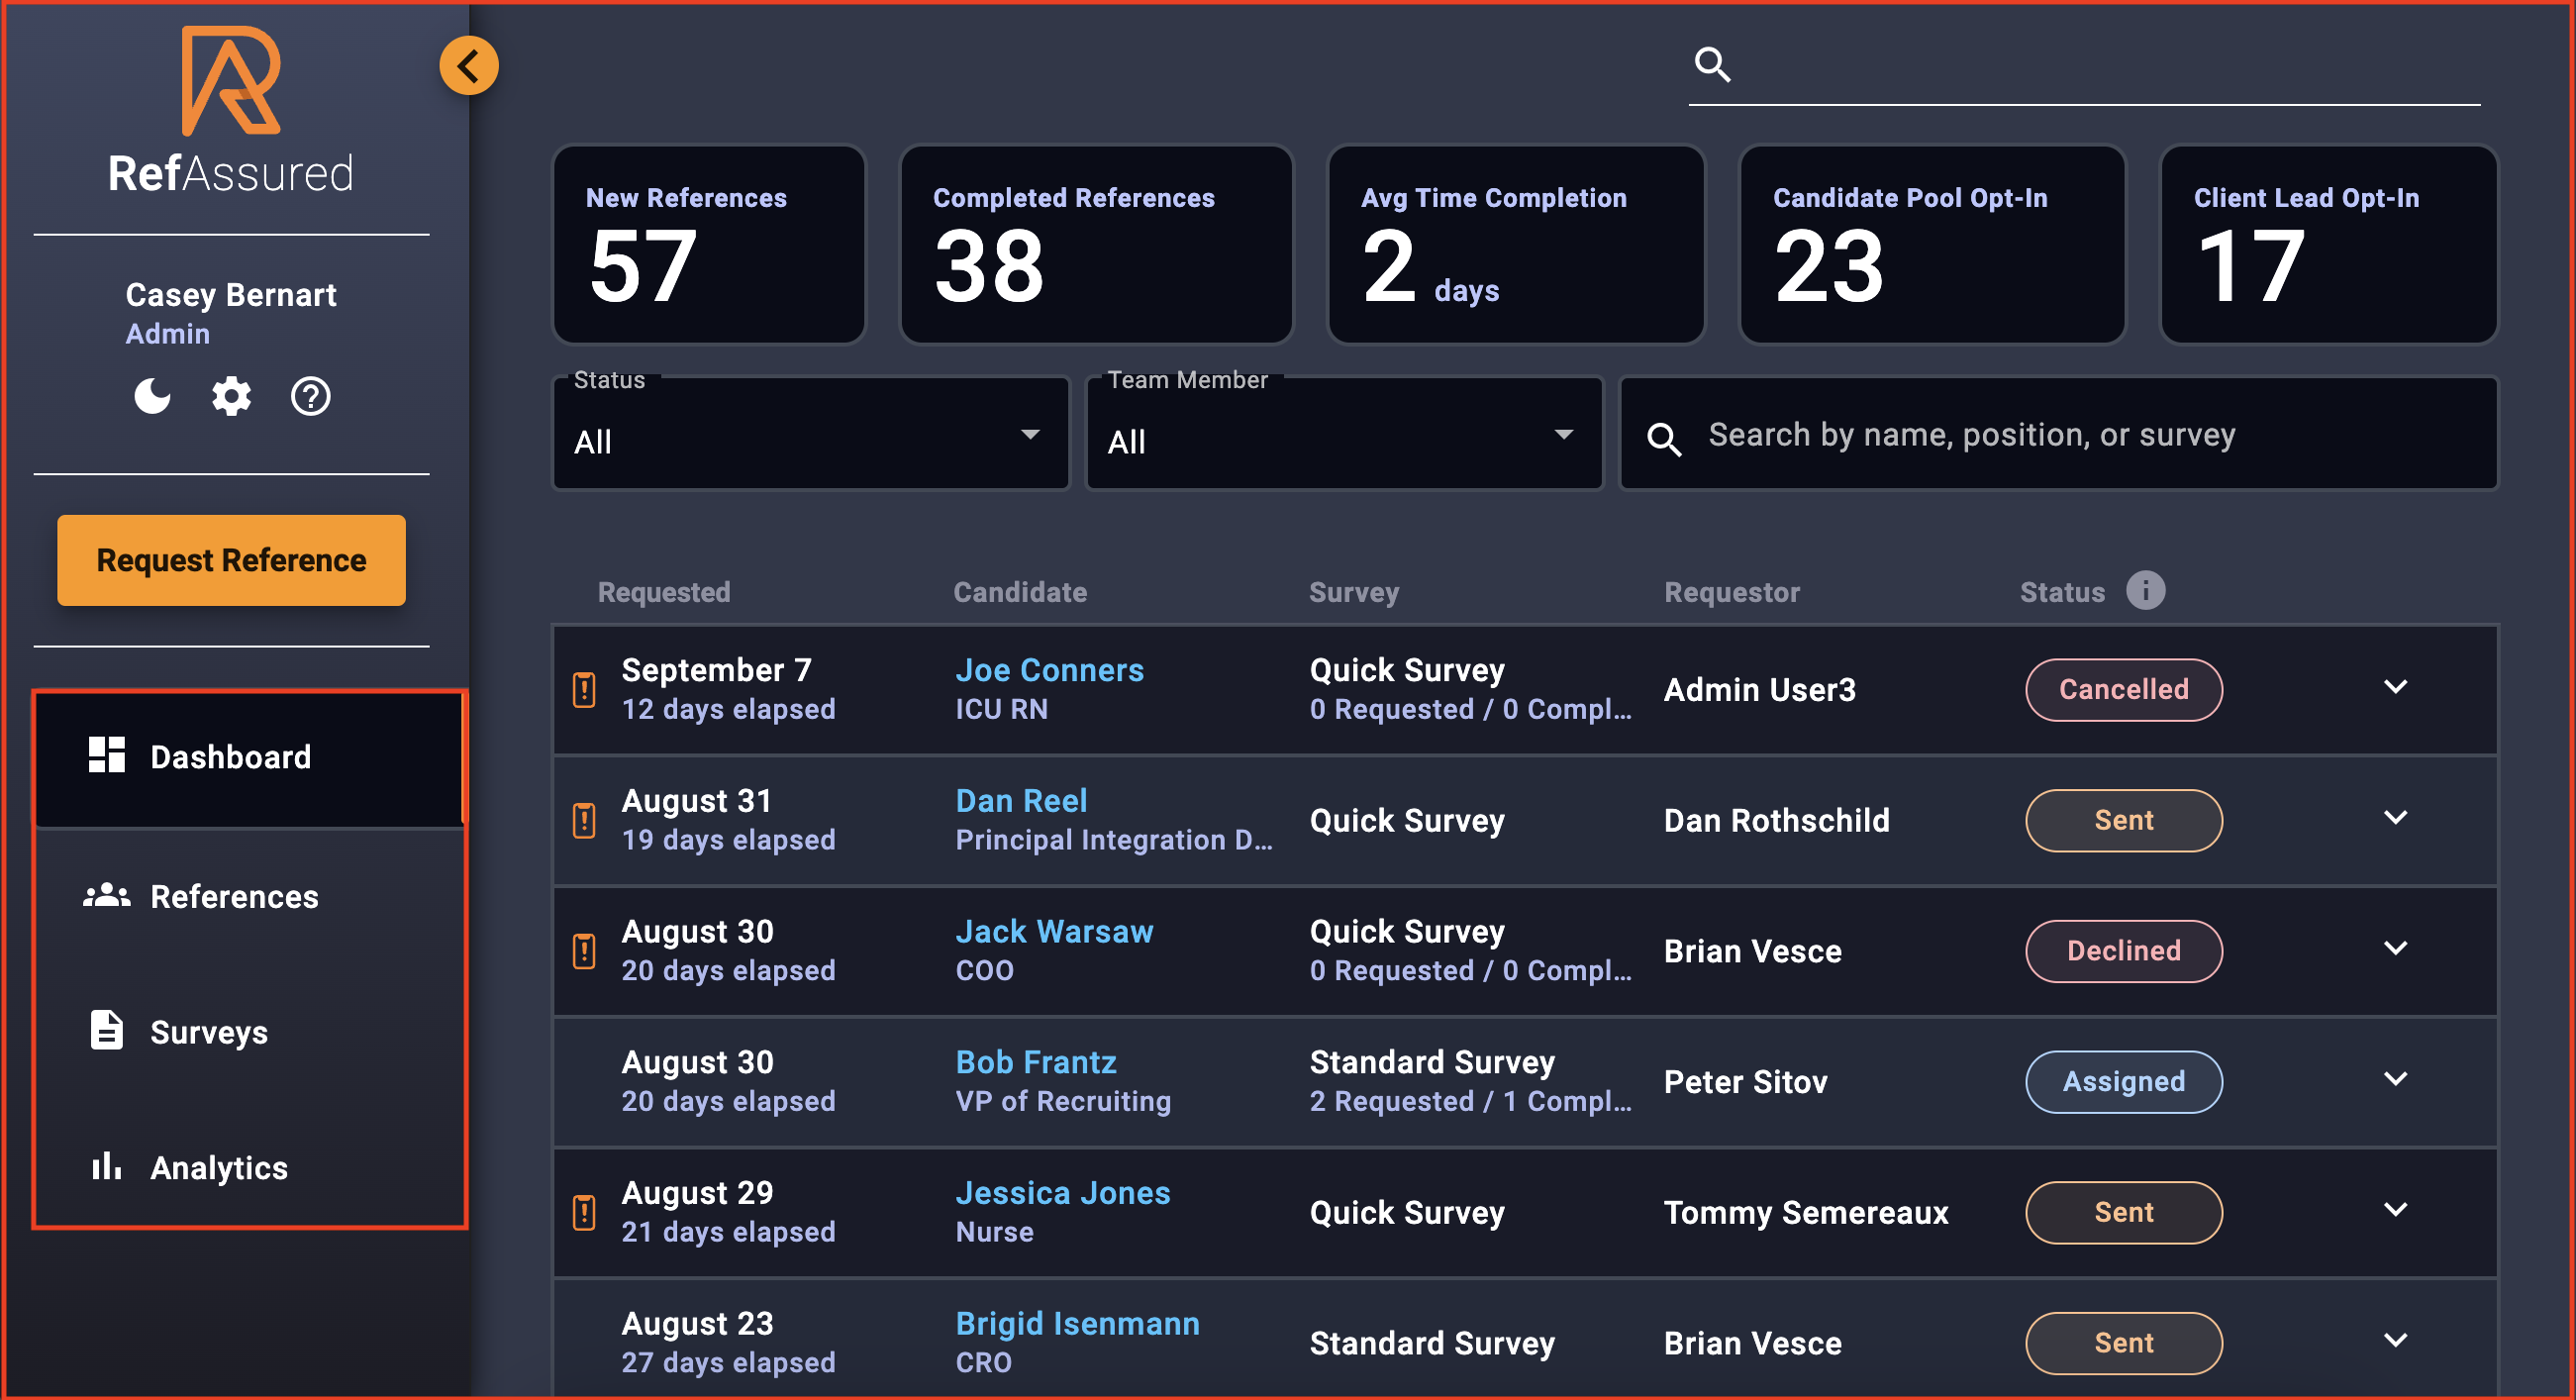Screen dimensions: 2576x1400
Task: Click magnifier icon in table search box
Action: click(x=1664, y=438)
